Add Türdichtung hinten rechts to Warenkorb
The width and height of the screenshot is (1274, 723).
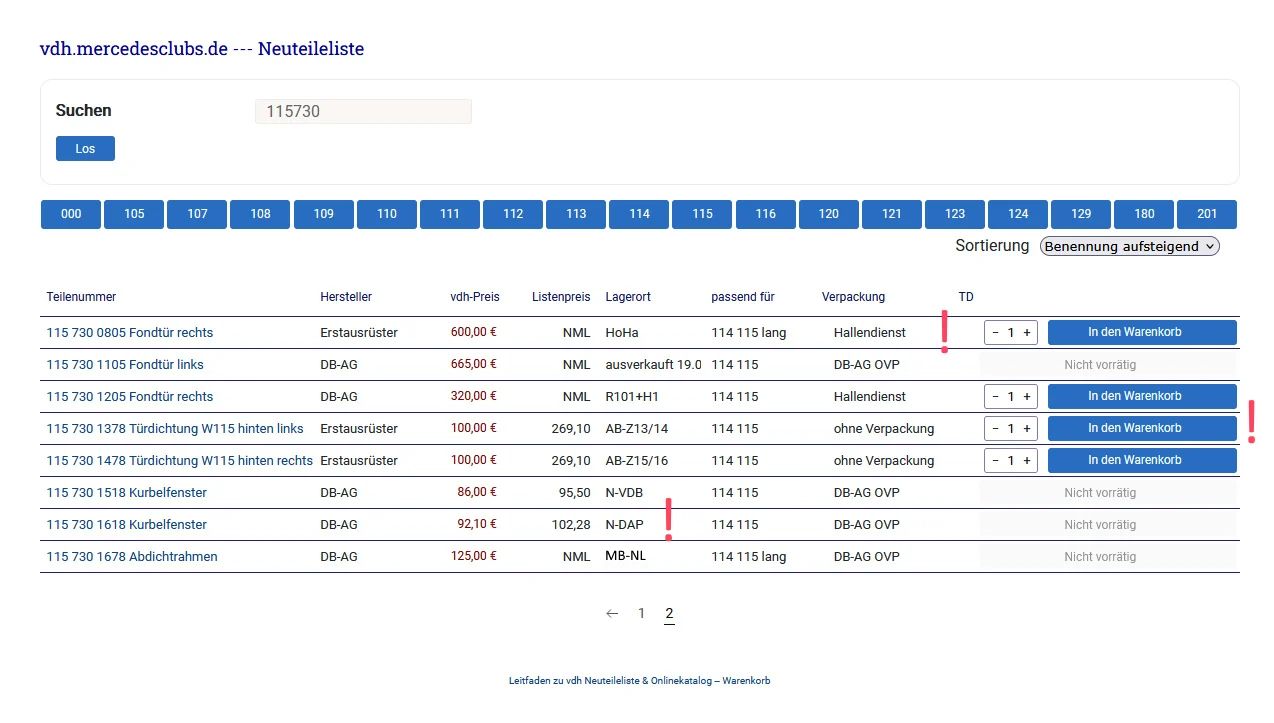[x=1141, y=461]
